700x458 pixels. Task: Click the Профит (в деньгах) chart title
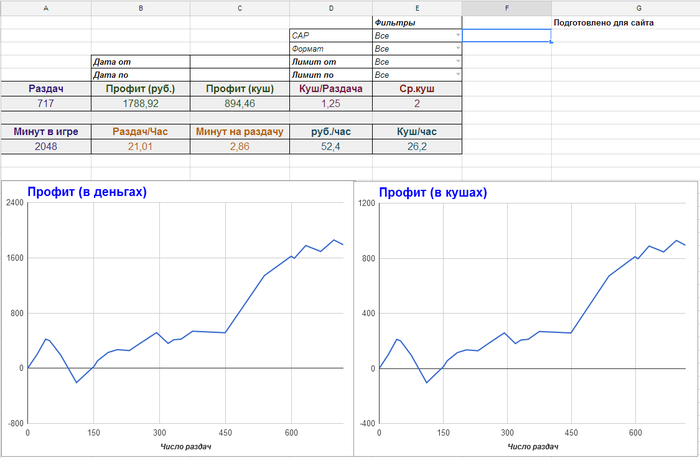(87, 192)
